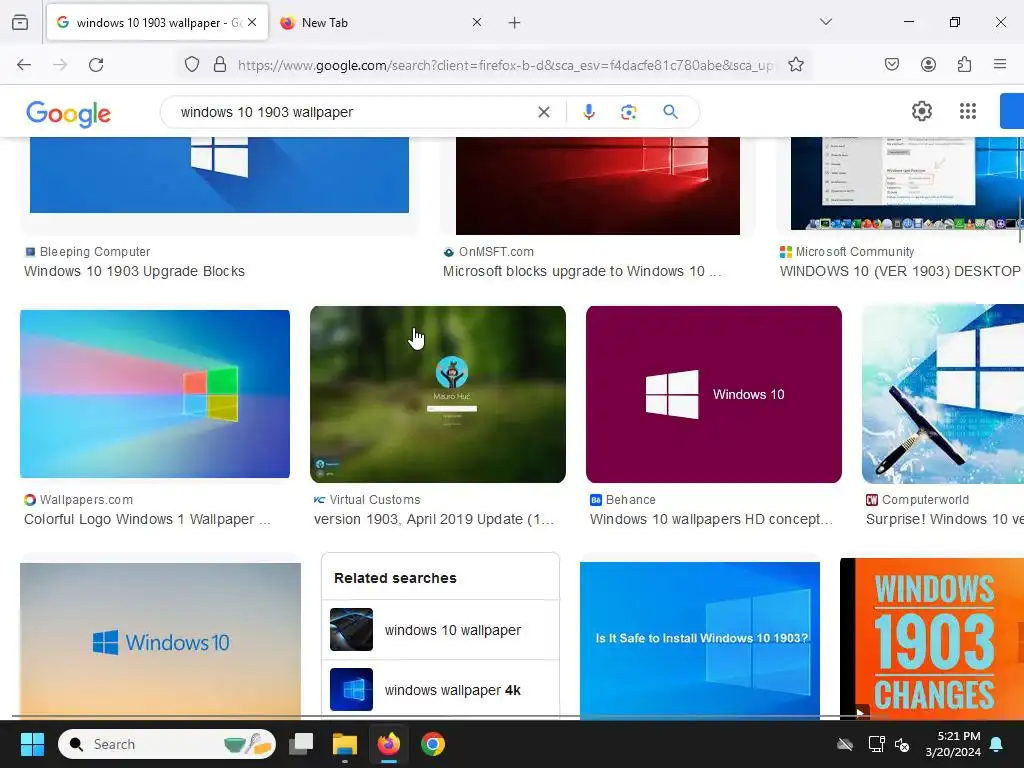View site security lock information
This screenshot has width=1024, height=768.
point(220,65)
